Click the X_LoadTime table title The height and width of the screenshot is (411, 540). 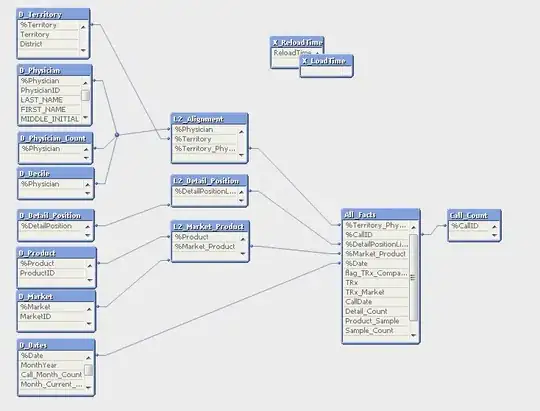[326, 61]
